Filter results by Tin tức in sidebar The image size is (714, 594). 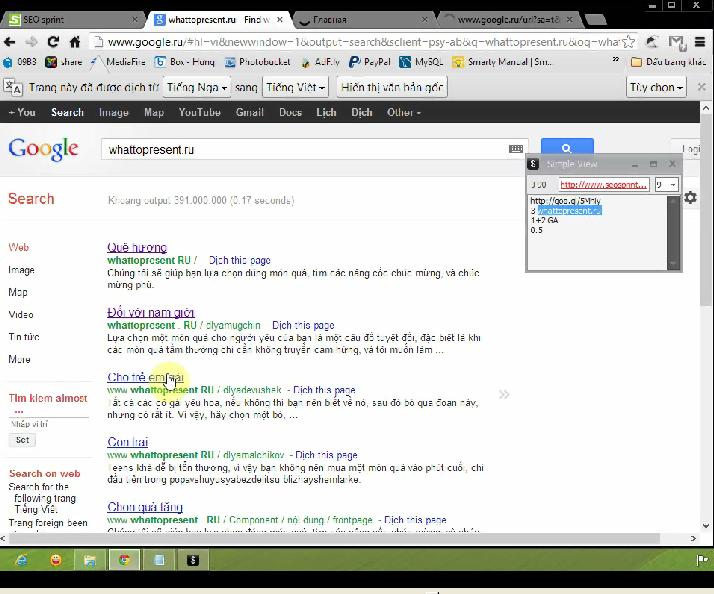pyautogui.click(x=24, y=337)
